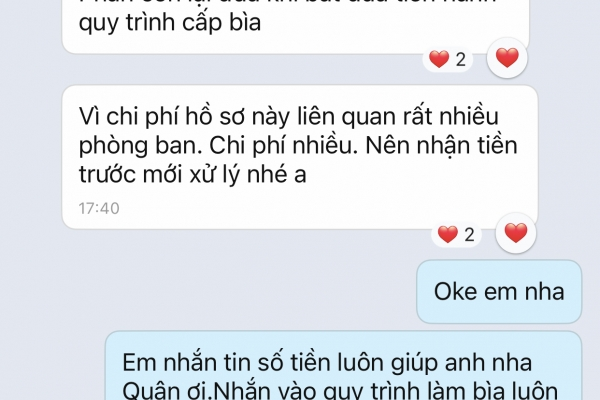Click the small red heart in the top reaction count
The height and width of the screenshot is (400, 600).
439,60
